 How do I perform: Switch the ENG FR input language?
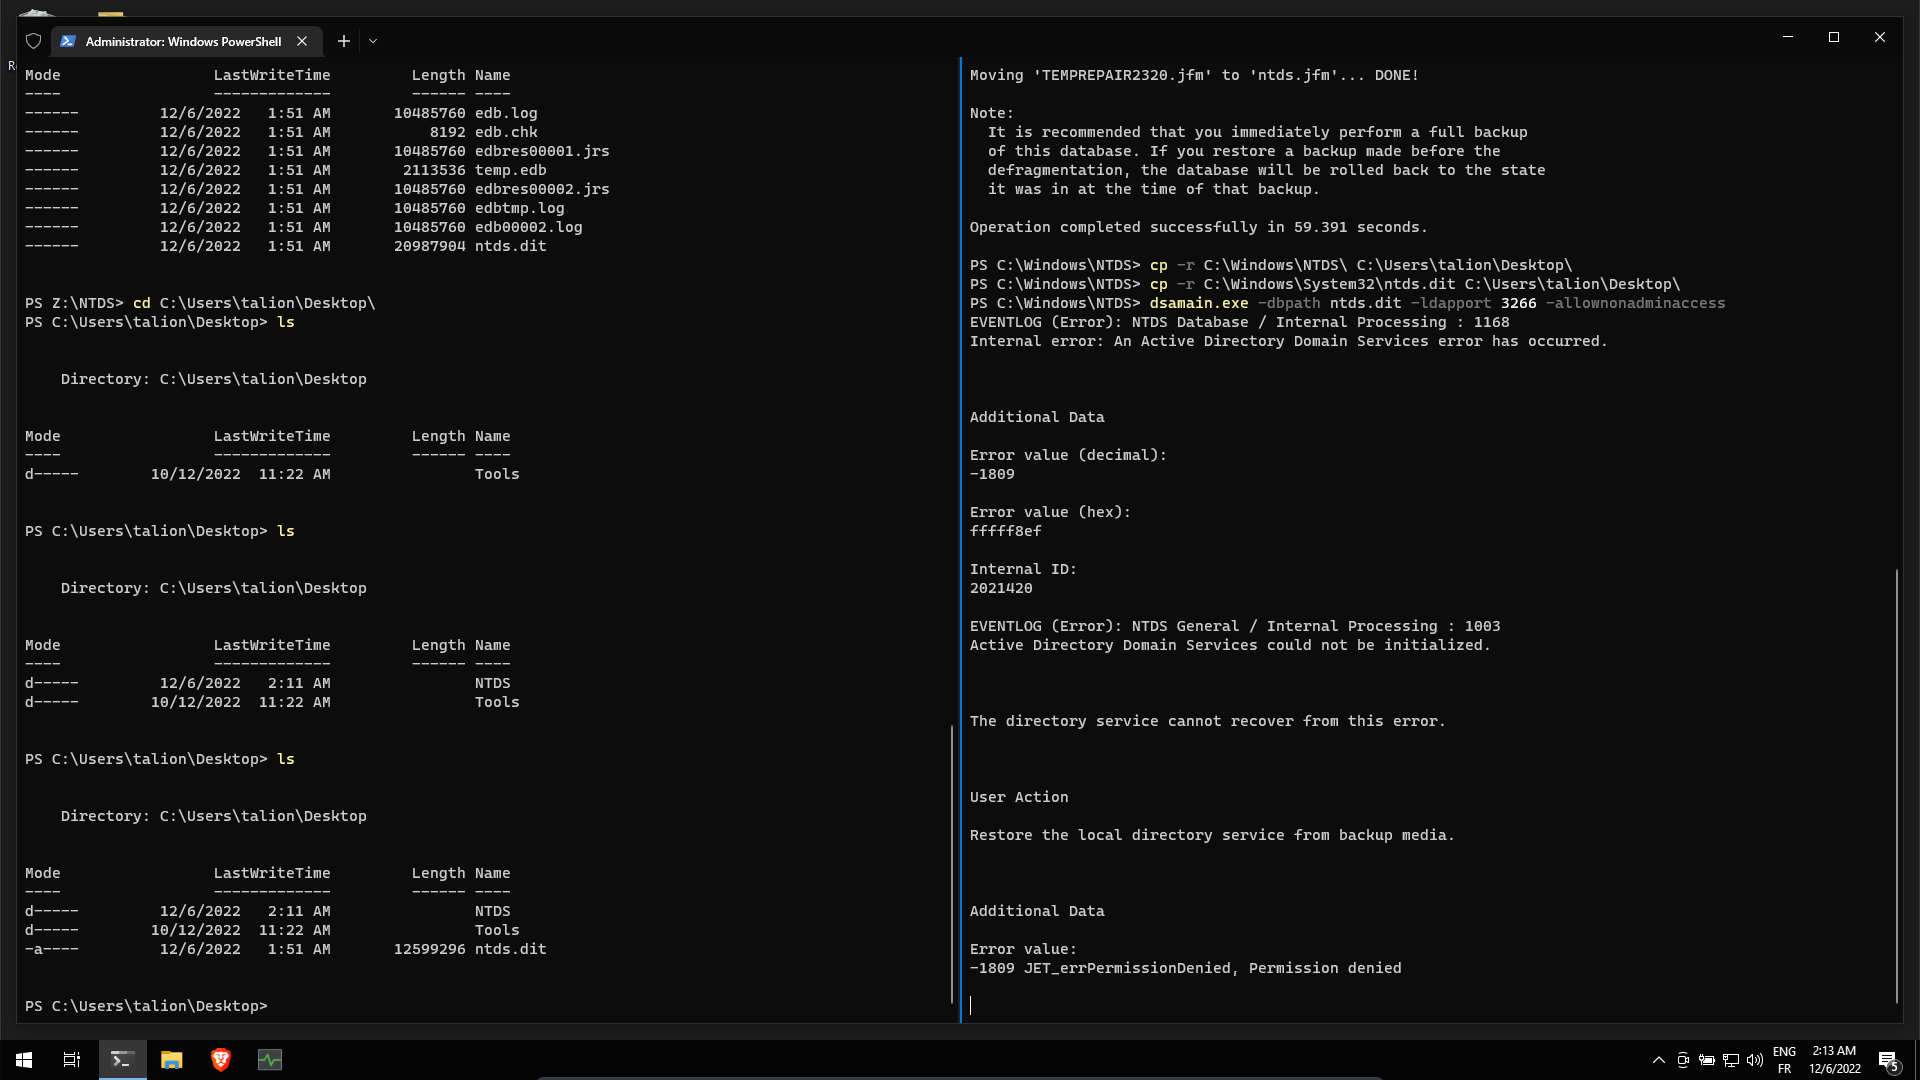[1784, 1060]
